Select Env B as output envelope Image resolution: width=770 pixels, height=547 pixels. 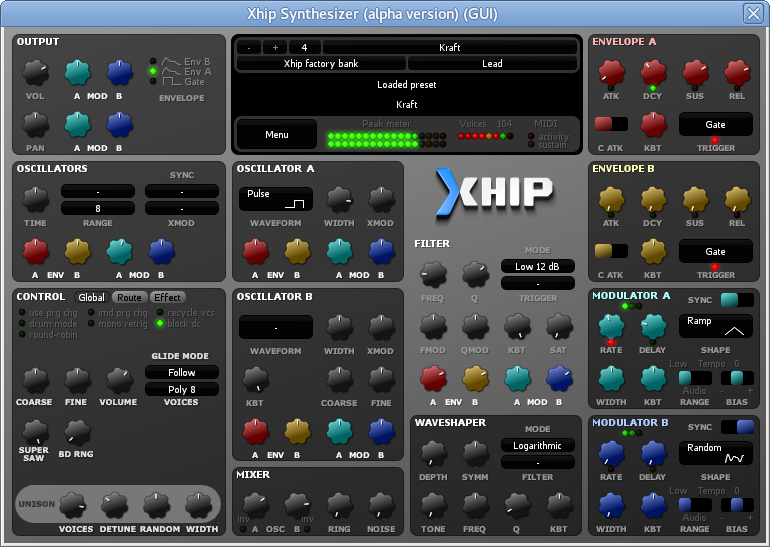click(x=153, y=61)
